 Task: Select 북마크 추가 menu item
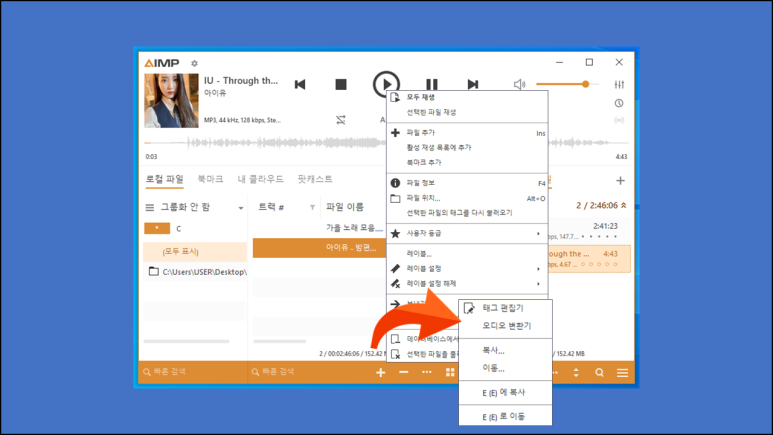pyautogui.click(x=467, y=162)
